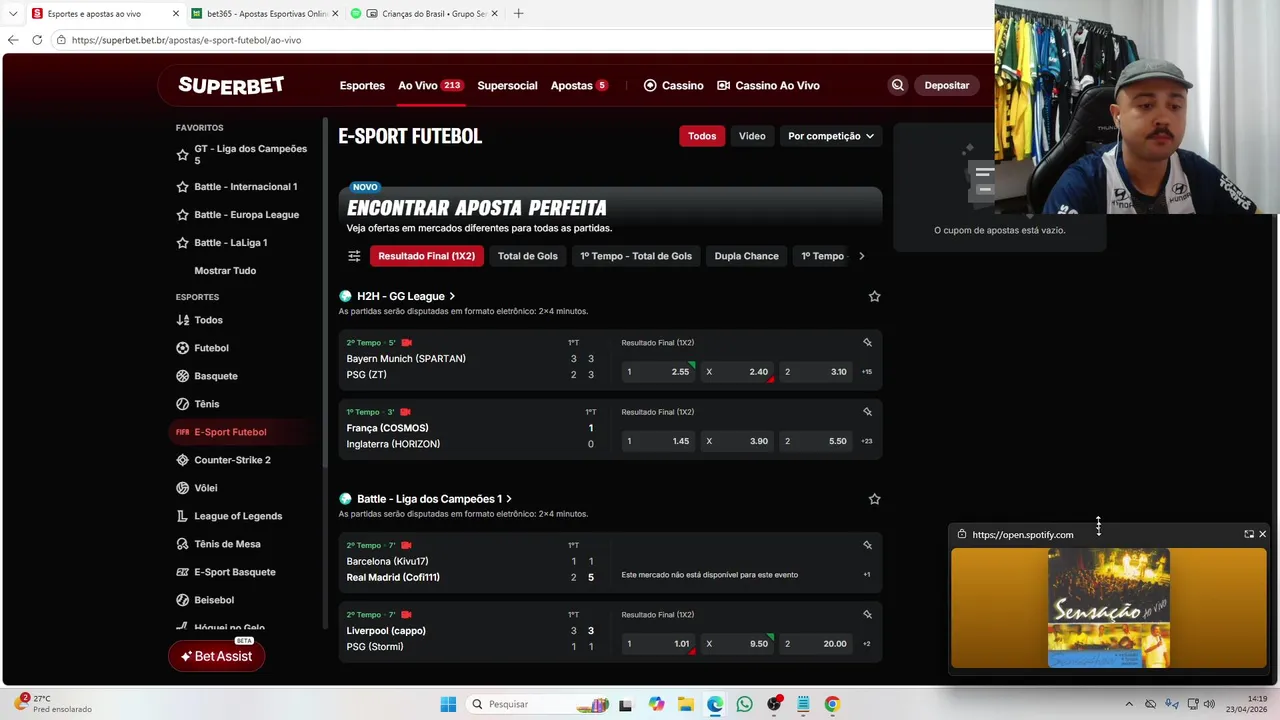This screenshot has width=1280, height=720.
Task: Show +15 more markets for Bayern match
Action: (x=867, y=372)
